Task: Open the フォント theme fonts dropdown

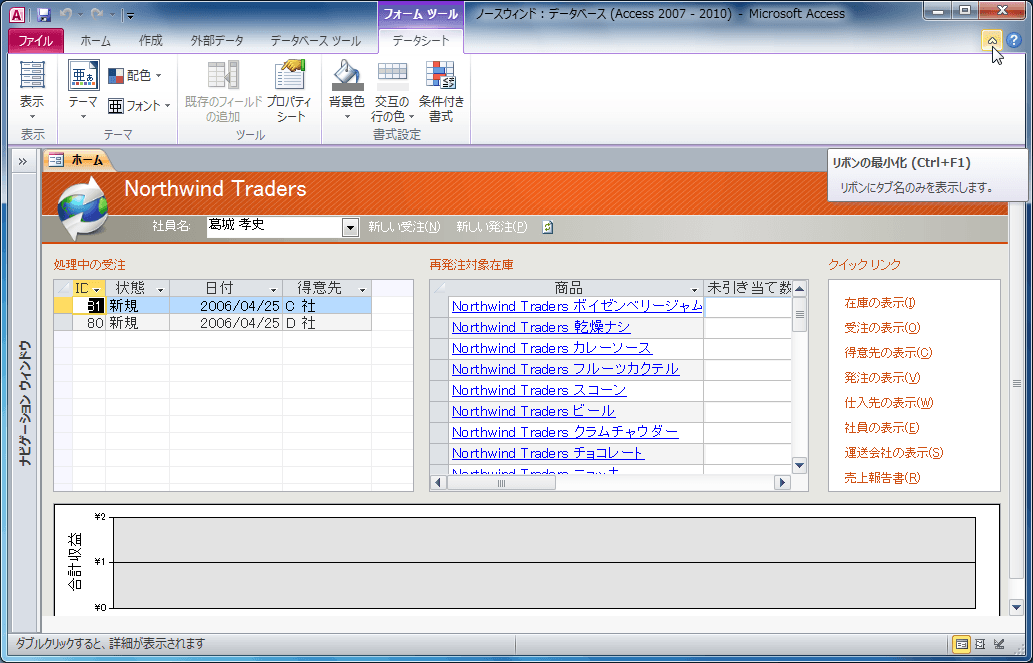Action: [x=139, y=105]
